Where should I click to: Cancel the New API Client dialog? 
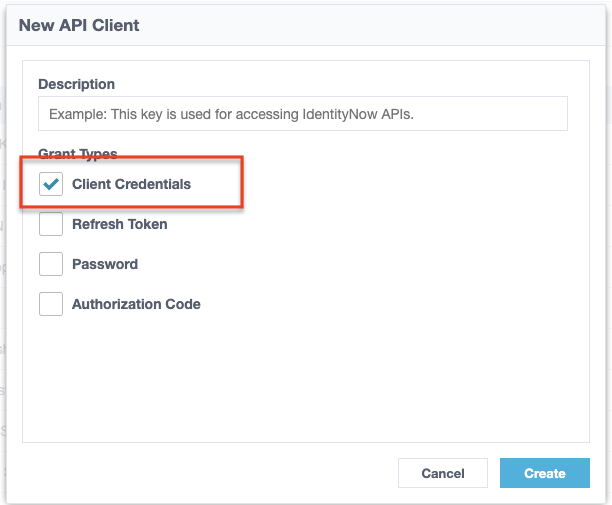tap(442, 473)
